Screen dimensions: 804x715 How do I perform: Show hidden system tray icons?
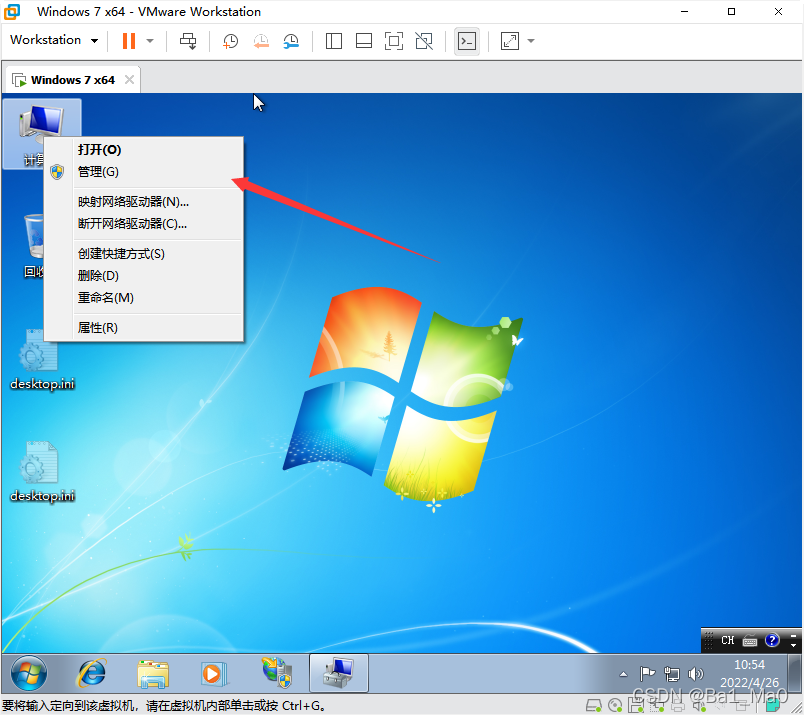[x=624, y=674]
